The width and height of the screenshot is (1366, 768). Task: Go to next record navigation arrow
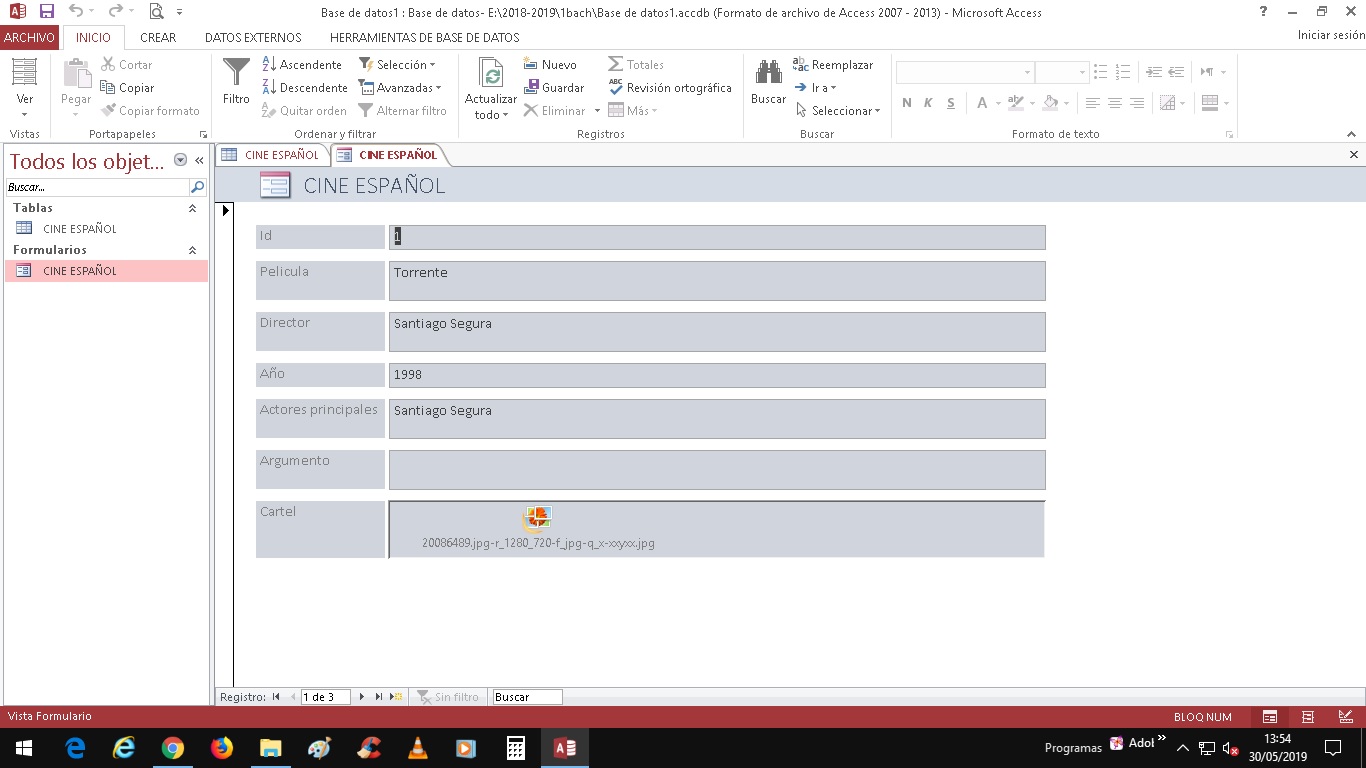(x=362, y=697)
